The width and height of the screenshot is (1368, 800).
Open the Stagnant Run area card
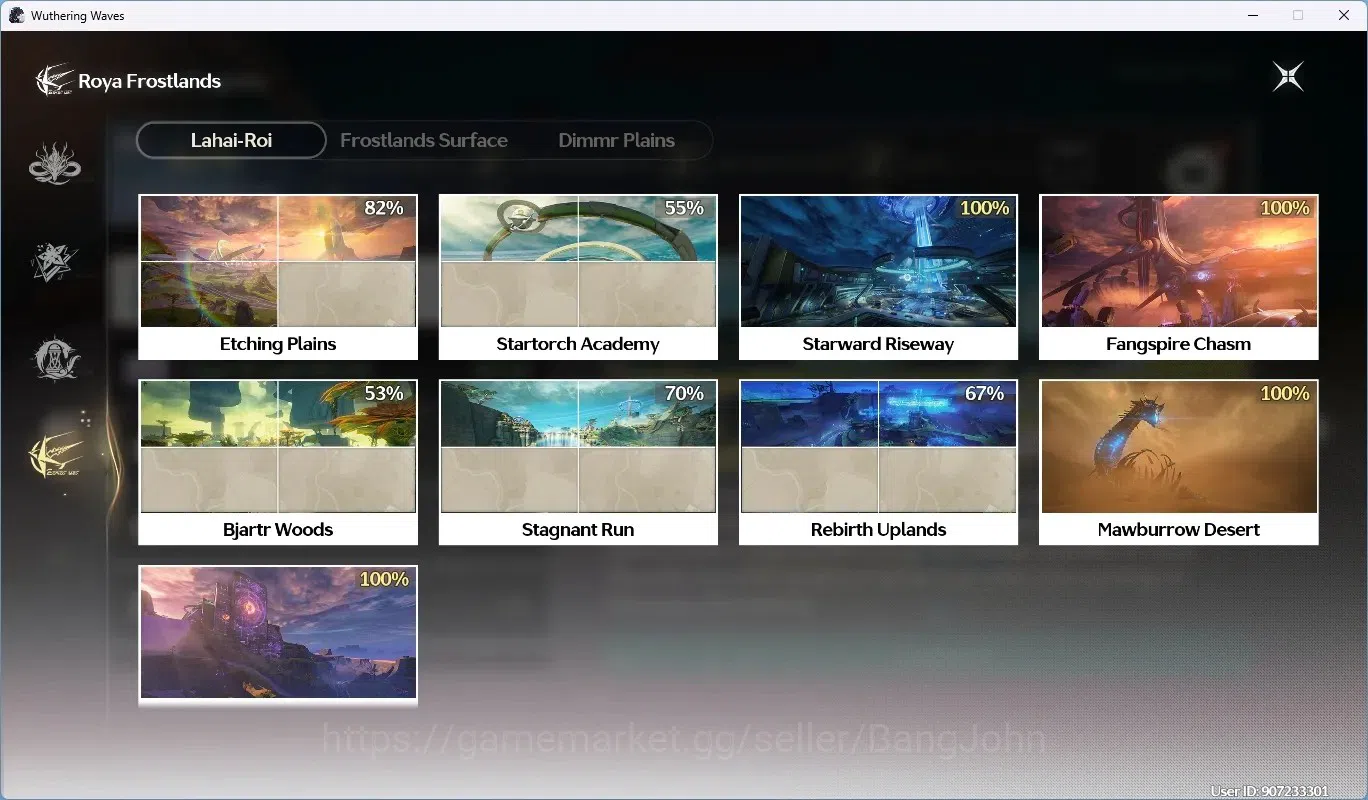(x=578, y=462)
